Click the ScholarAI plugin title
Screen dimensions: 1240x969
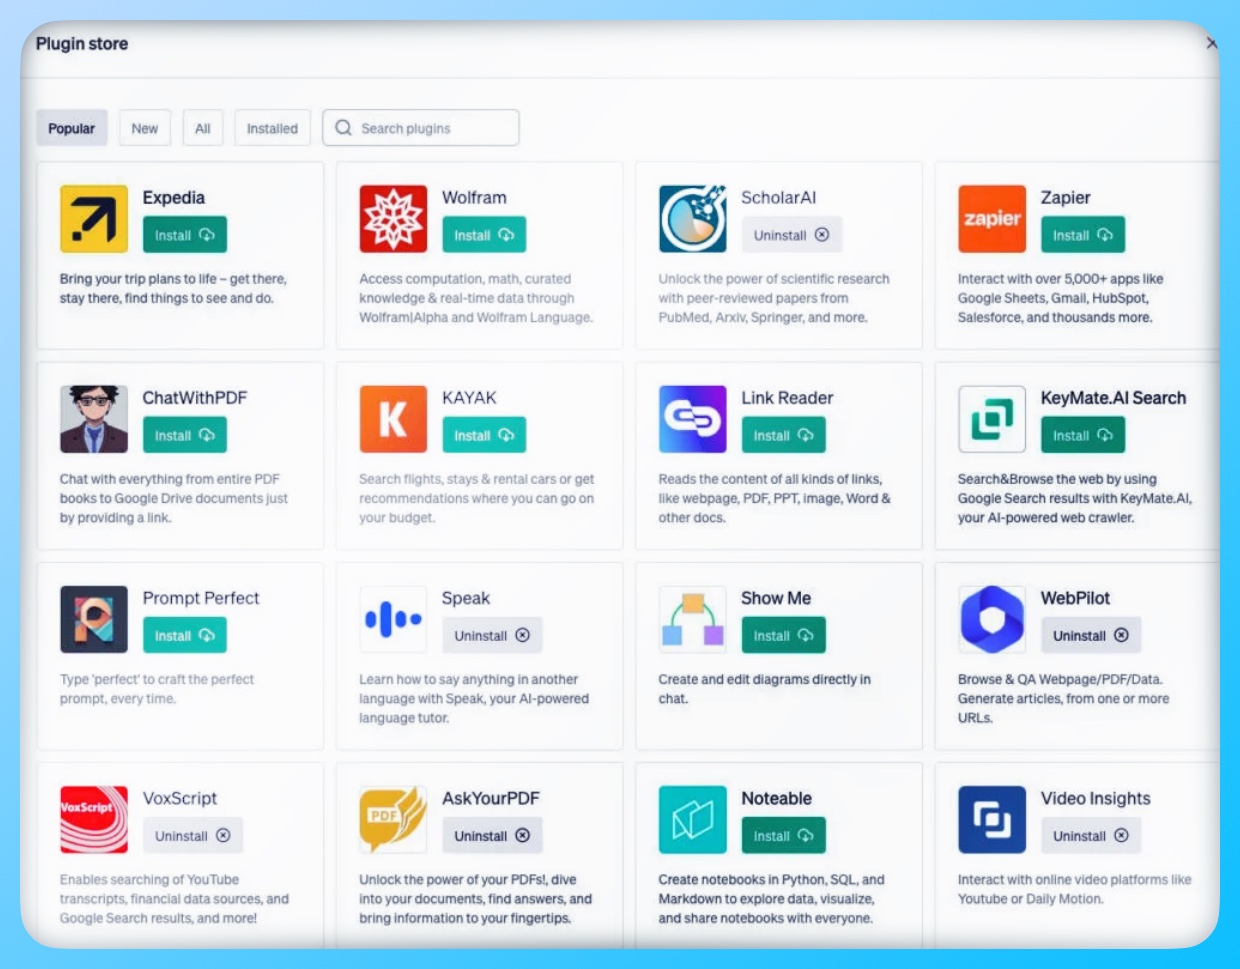[x=779, y=198]
